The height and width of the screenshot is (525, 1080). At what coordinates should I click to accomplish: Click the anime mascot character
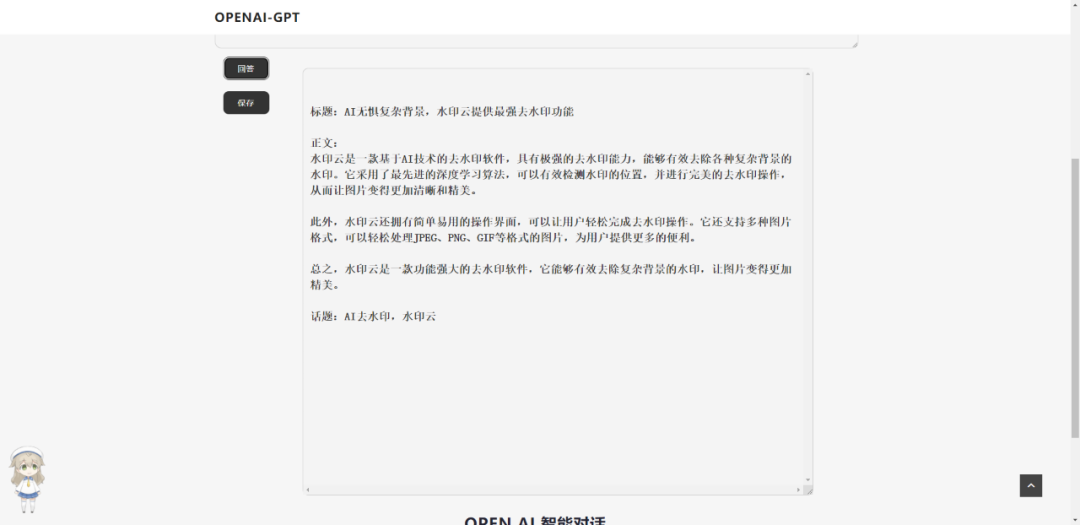(27, 480)
